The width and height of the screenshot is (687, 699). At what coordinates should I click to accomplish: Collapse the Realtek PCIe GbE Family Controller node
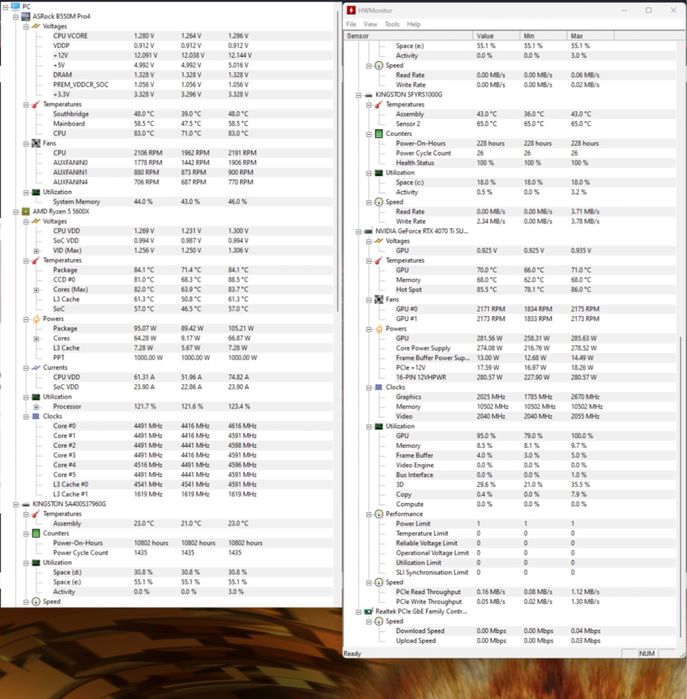(358, 612)
